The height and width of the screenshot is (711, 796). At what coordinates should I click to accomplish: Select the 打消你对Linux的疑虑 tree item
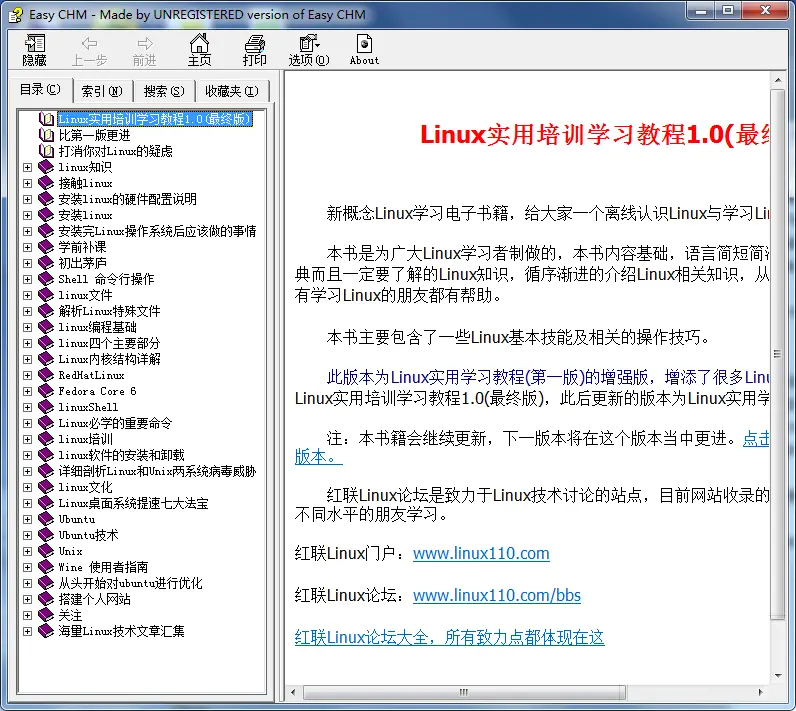[x=115, y=151]
